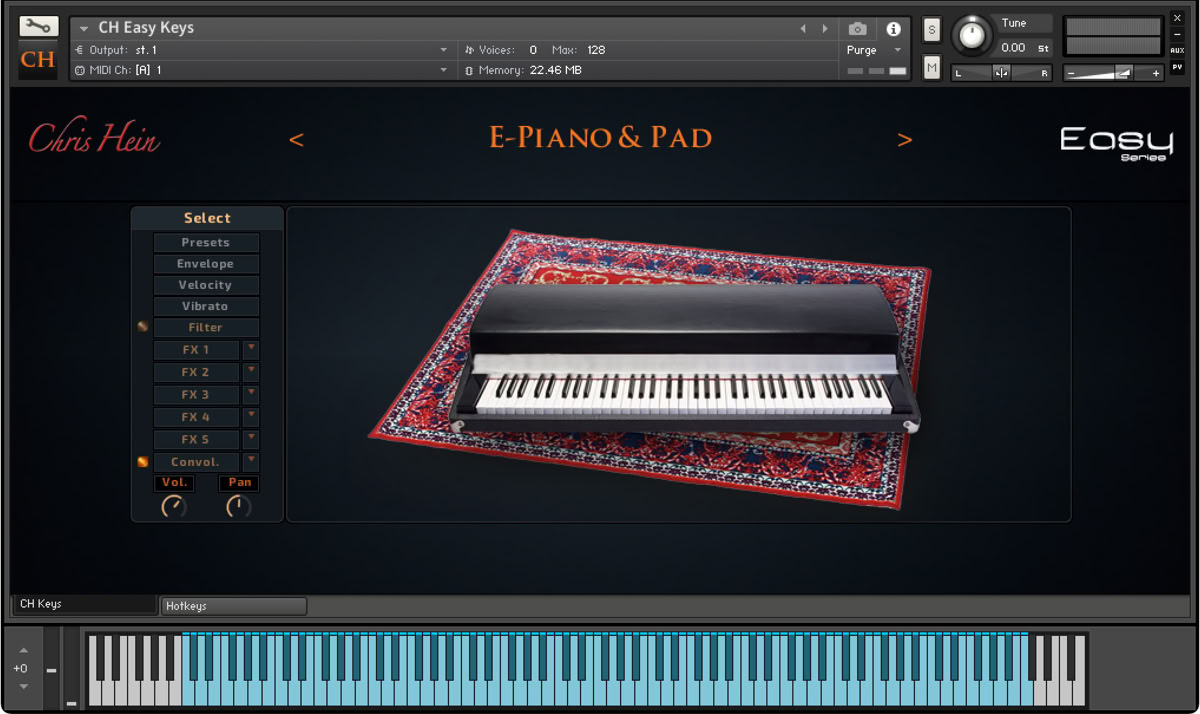
Task: Select the previous instrument arrow in header
Action: pyautogui.click(x=802, y=29)
